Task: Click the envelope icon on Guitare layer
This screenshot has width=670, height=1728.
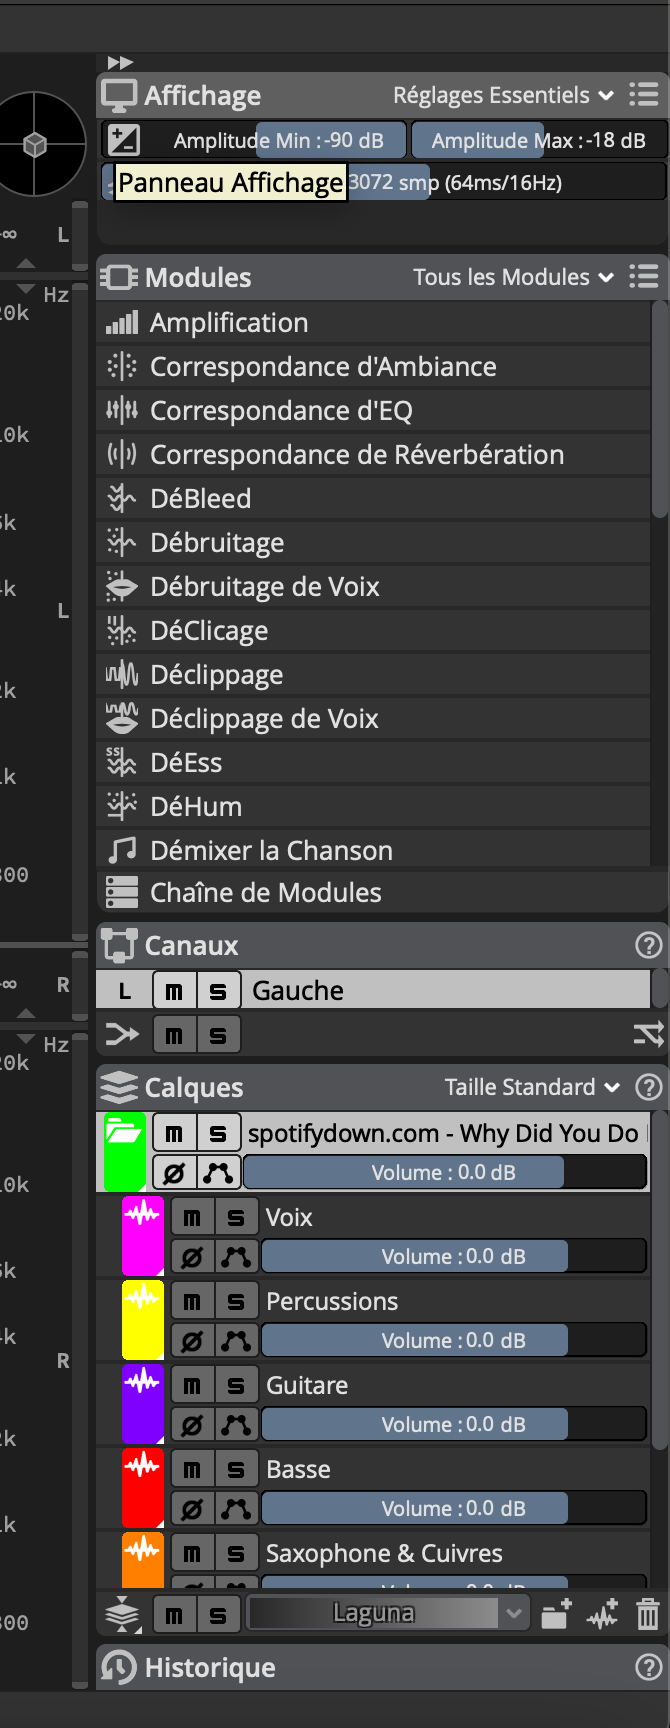Action: click(x=237, y=1425)
